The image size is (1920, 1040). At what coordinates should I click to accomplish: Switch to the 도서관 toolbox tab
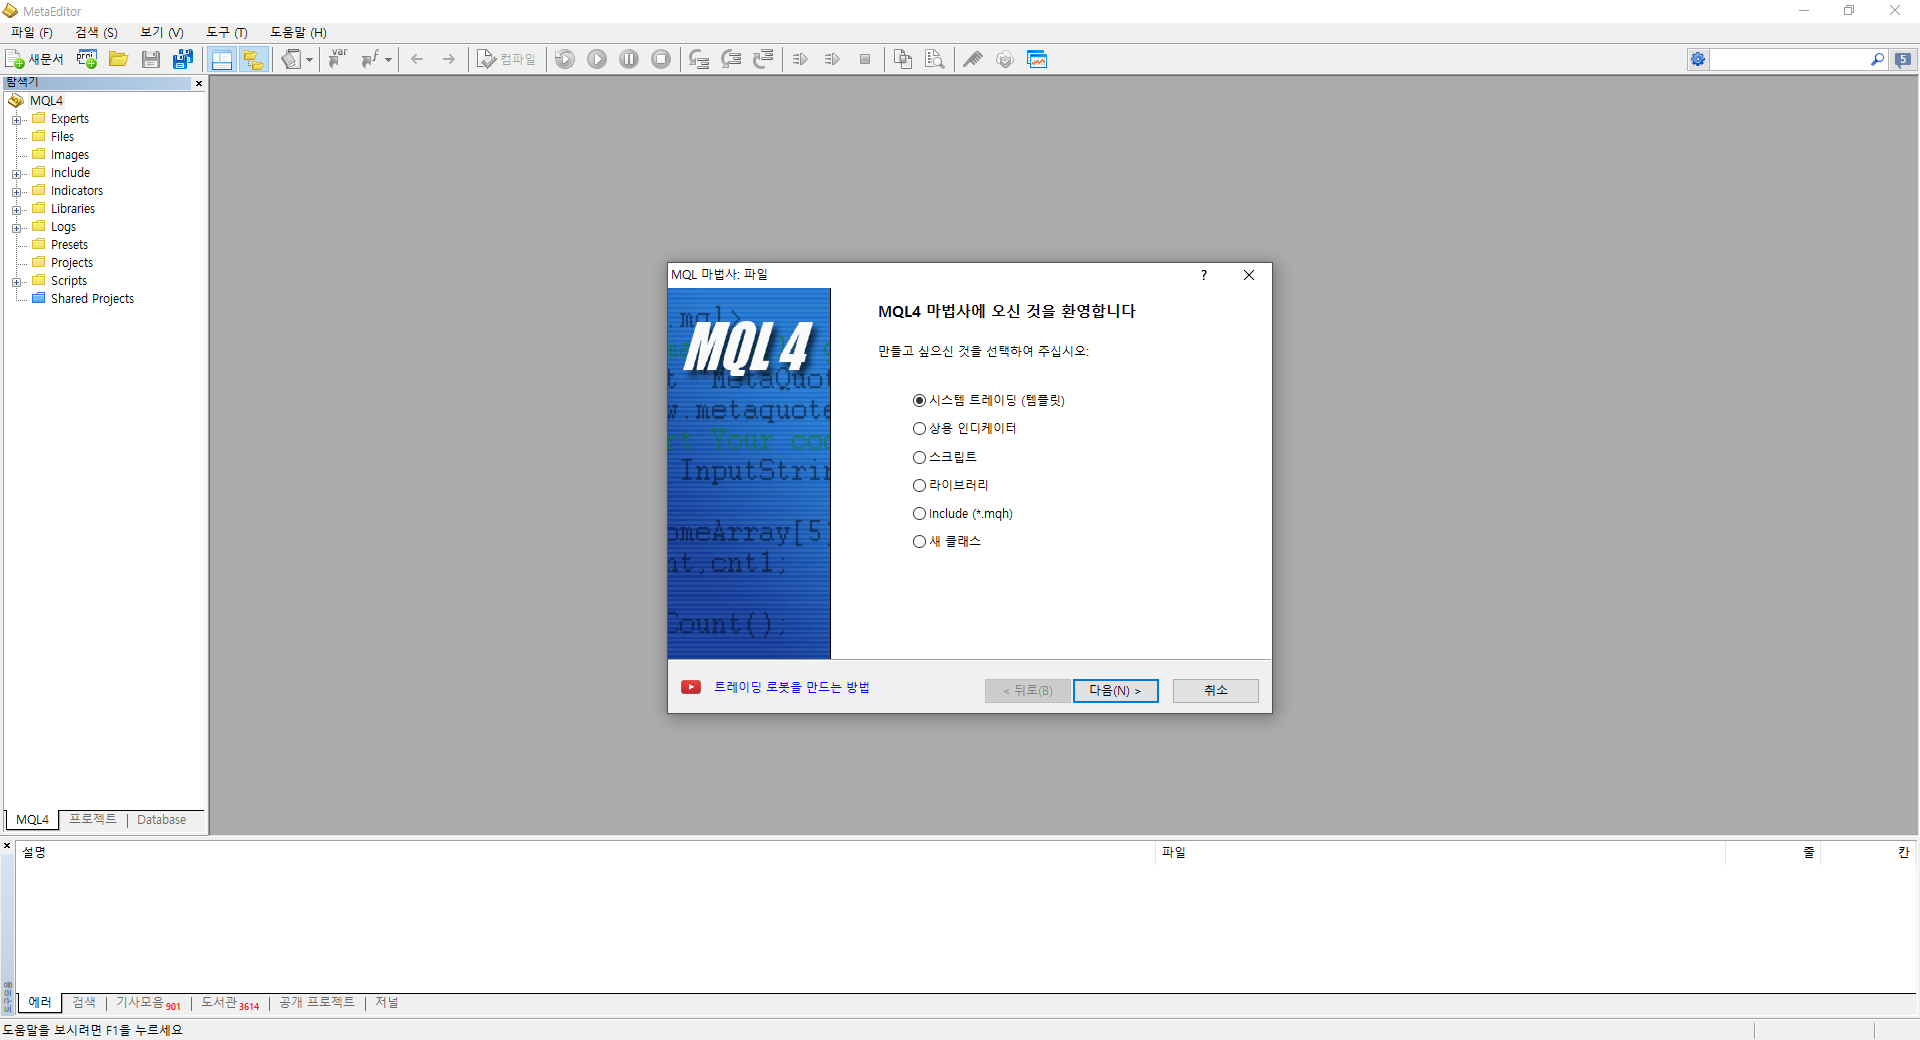point(230,1002)
